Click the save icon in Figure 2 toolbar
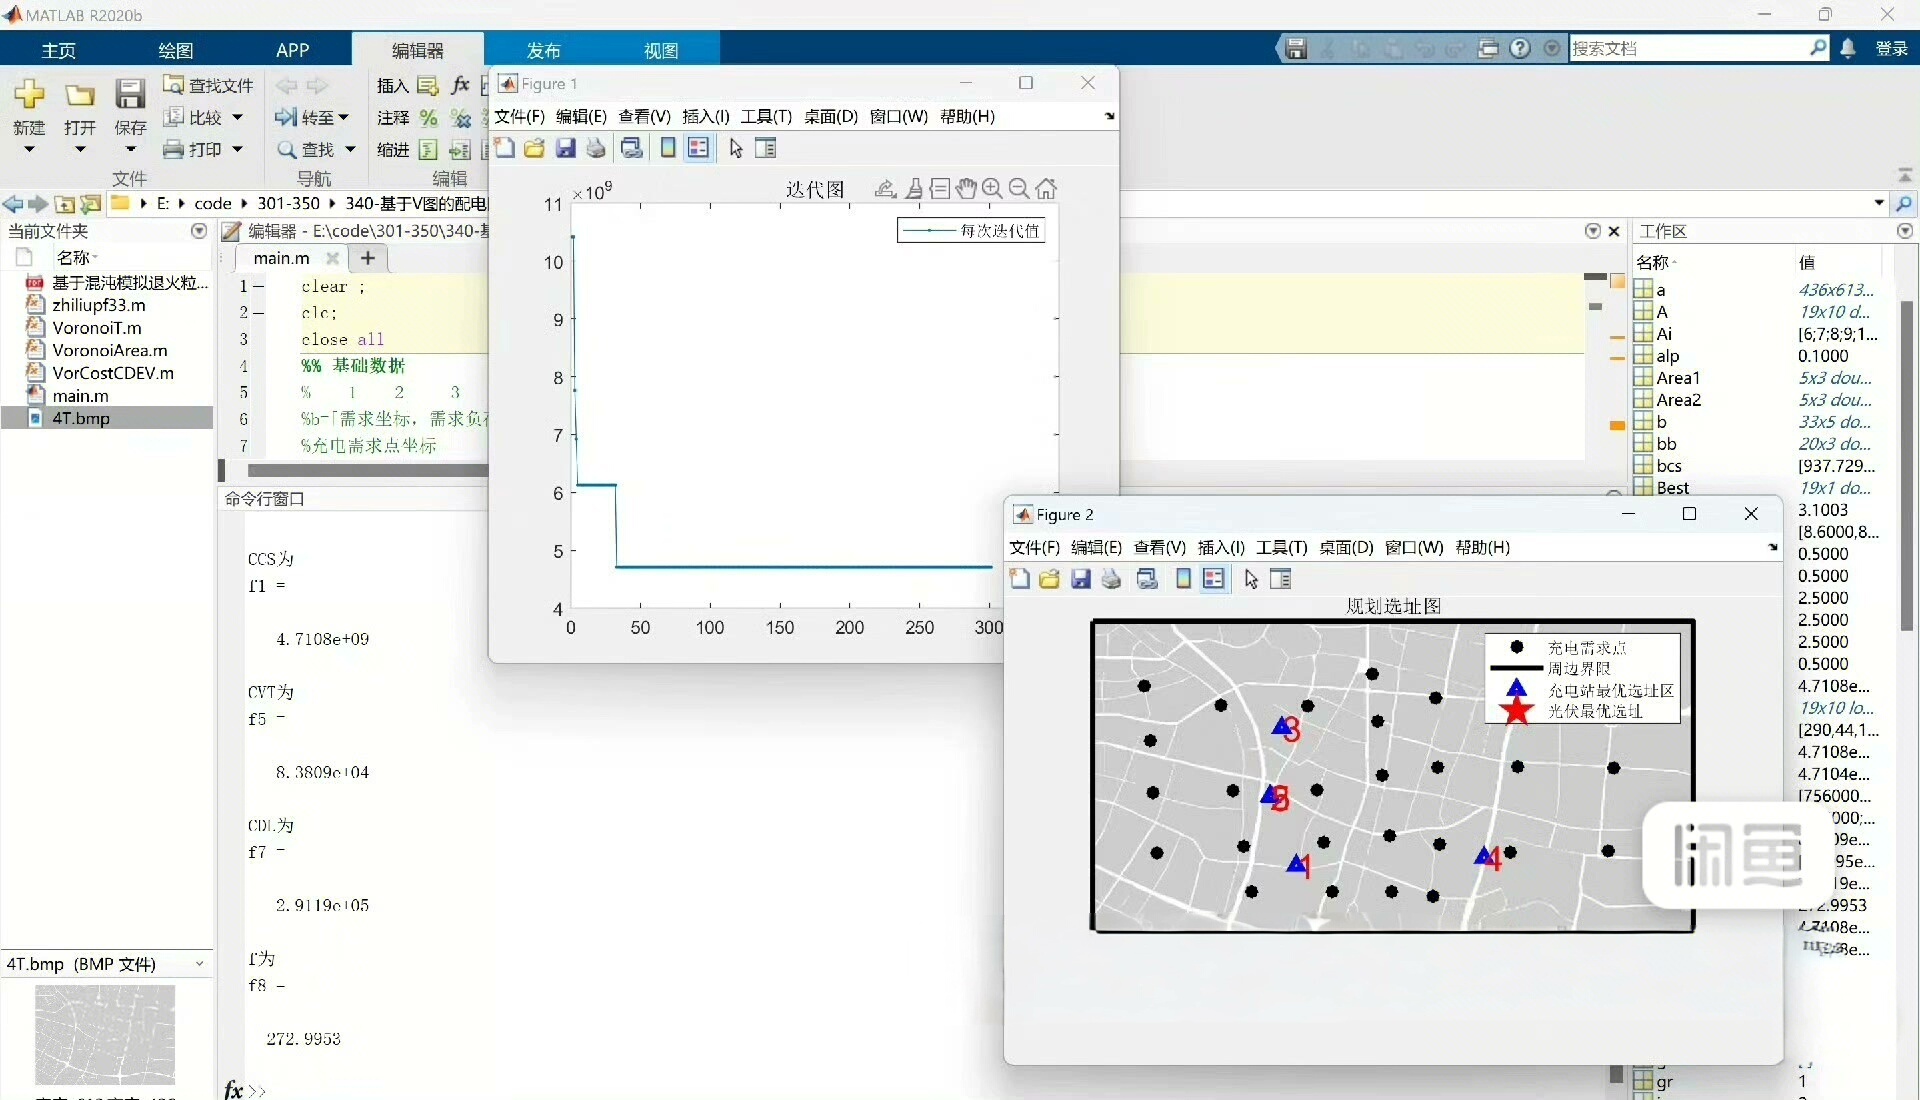 click(x=1081, y=579)
